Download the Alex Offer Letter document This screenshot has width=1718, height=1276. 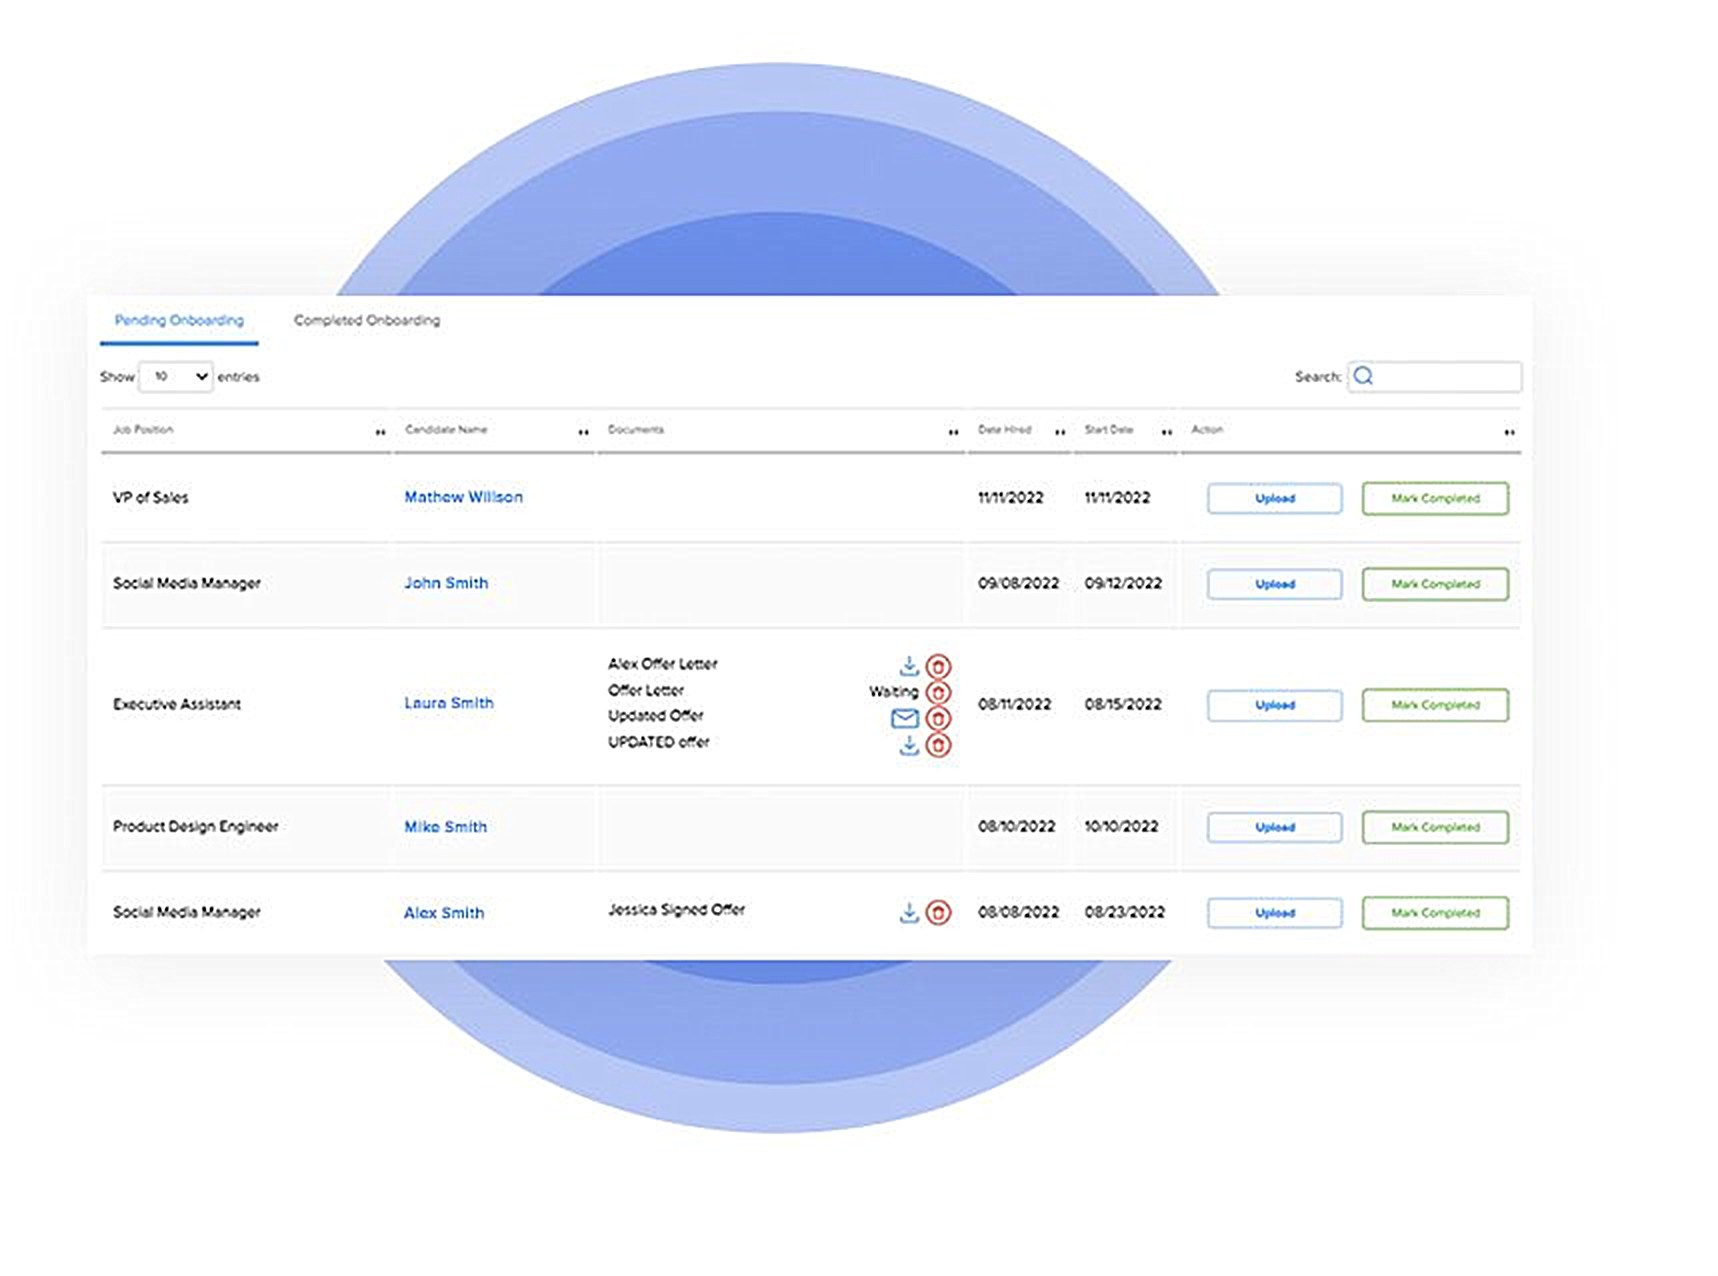pyautogui.click(x=908, y=666)
